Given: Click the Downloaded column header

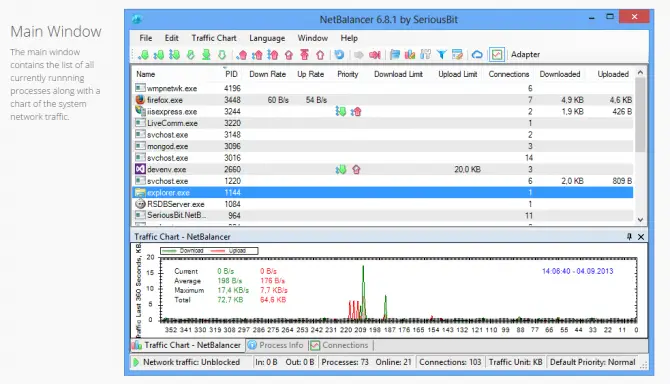Looking at the screenshot, I should [560, 74].
